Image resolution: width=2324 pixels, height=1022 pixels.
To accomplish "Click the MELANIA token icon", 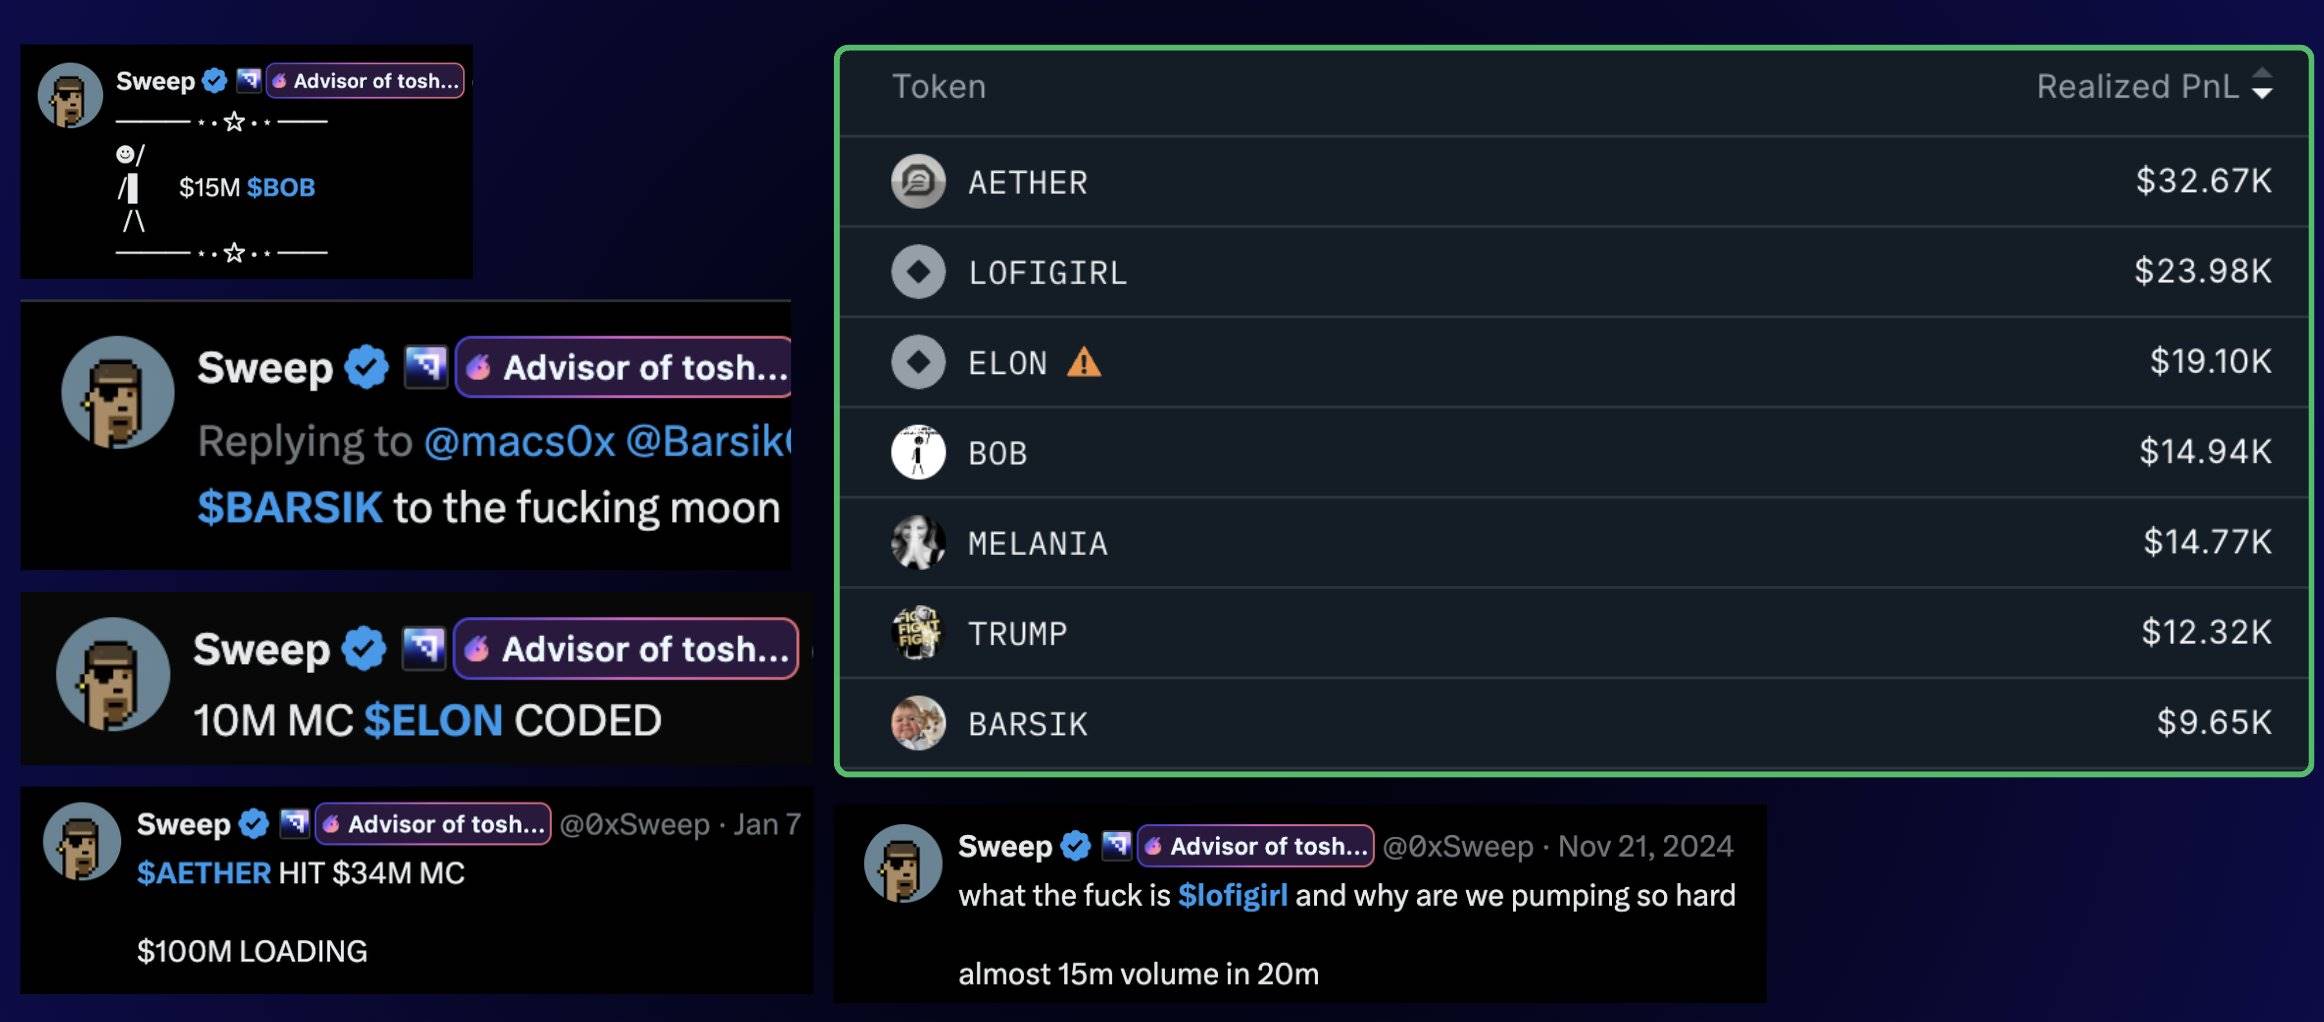I will [918, 542].
